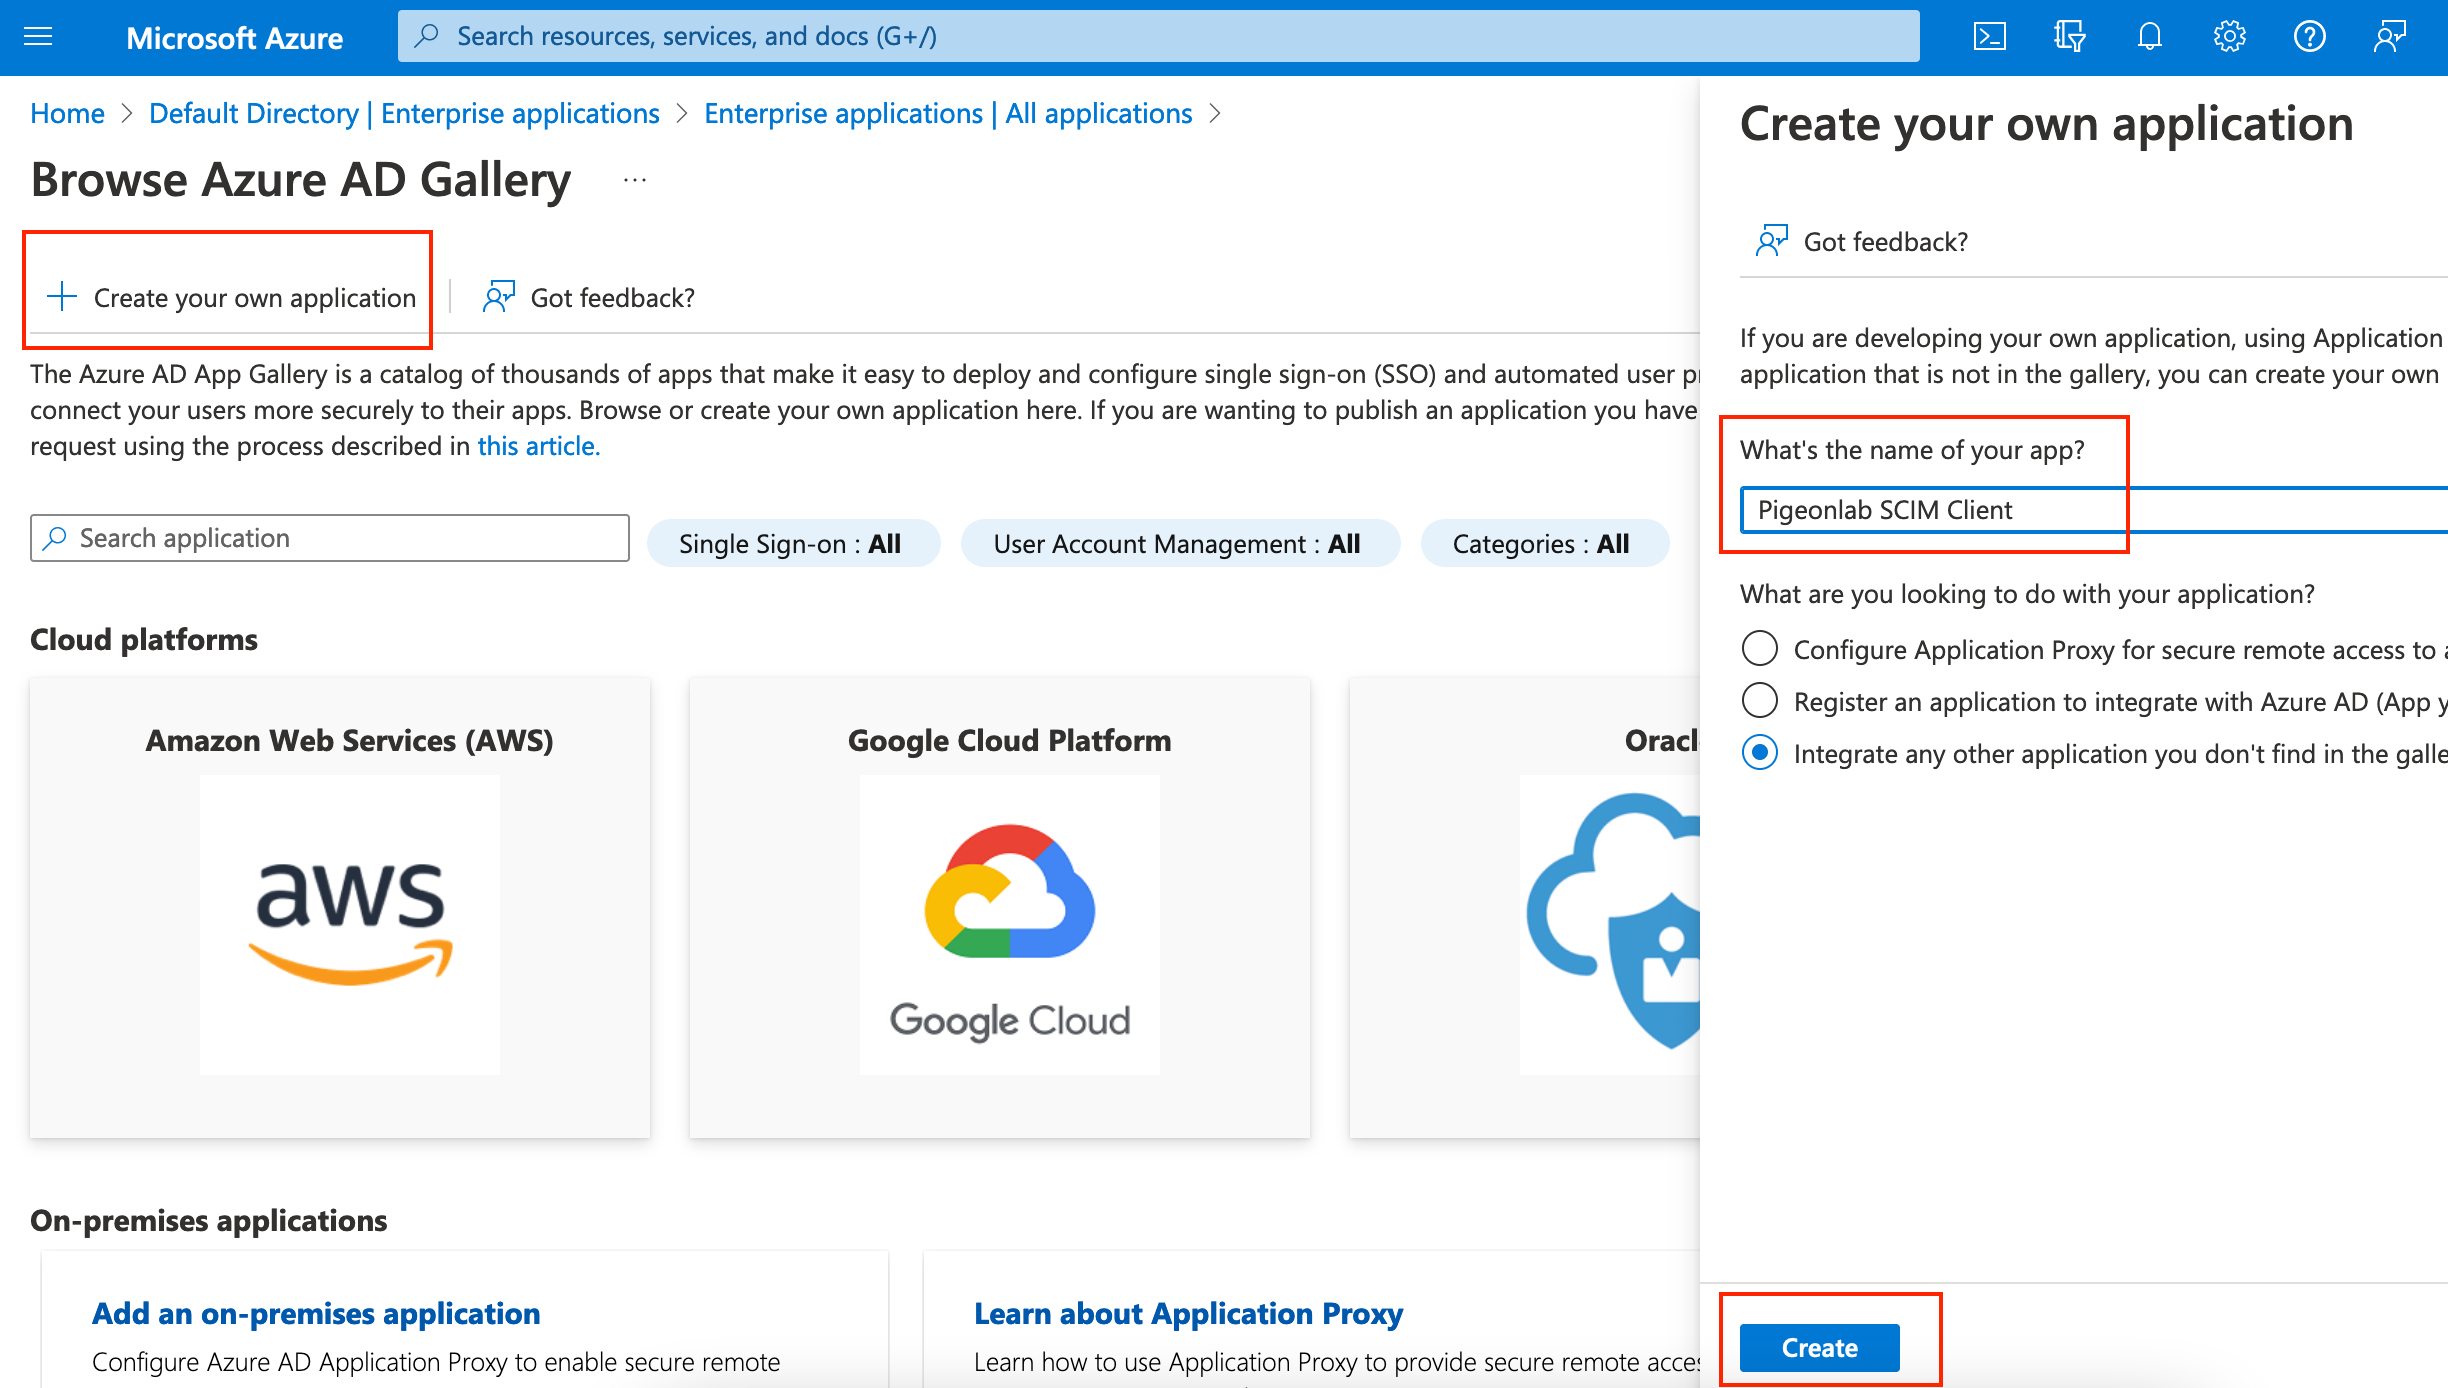
Task: Click the Create button in the panel
Action: [1819, 1347]
